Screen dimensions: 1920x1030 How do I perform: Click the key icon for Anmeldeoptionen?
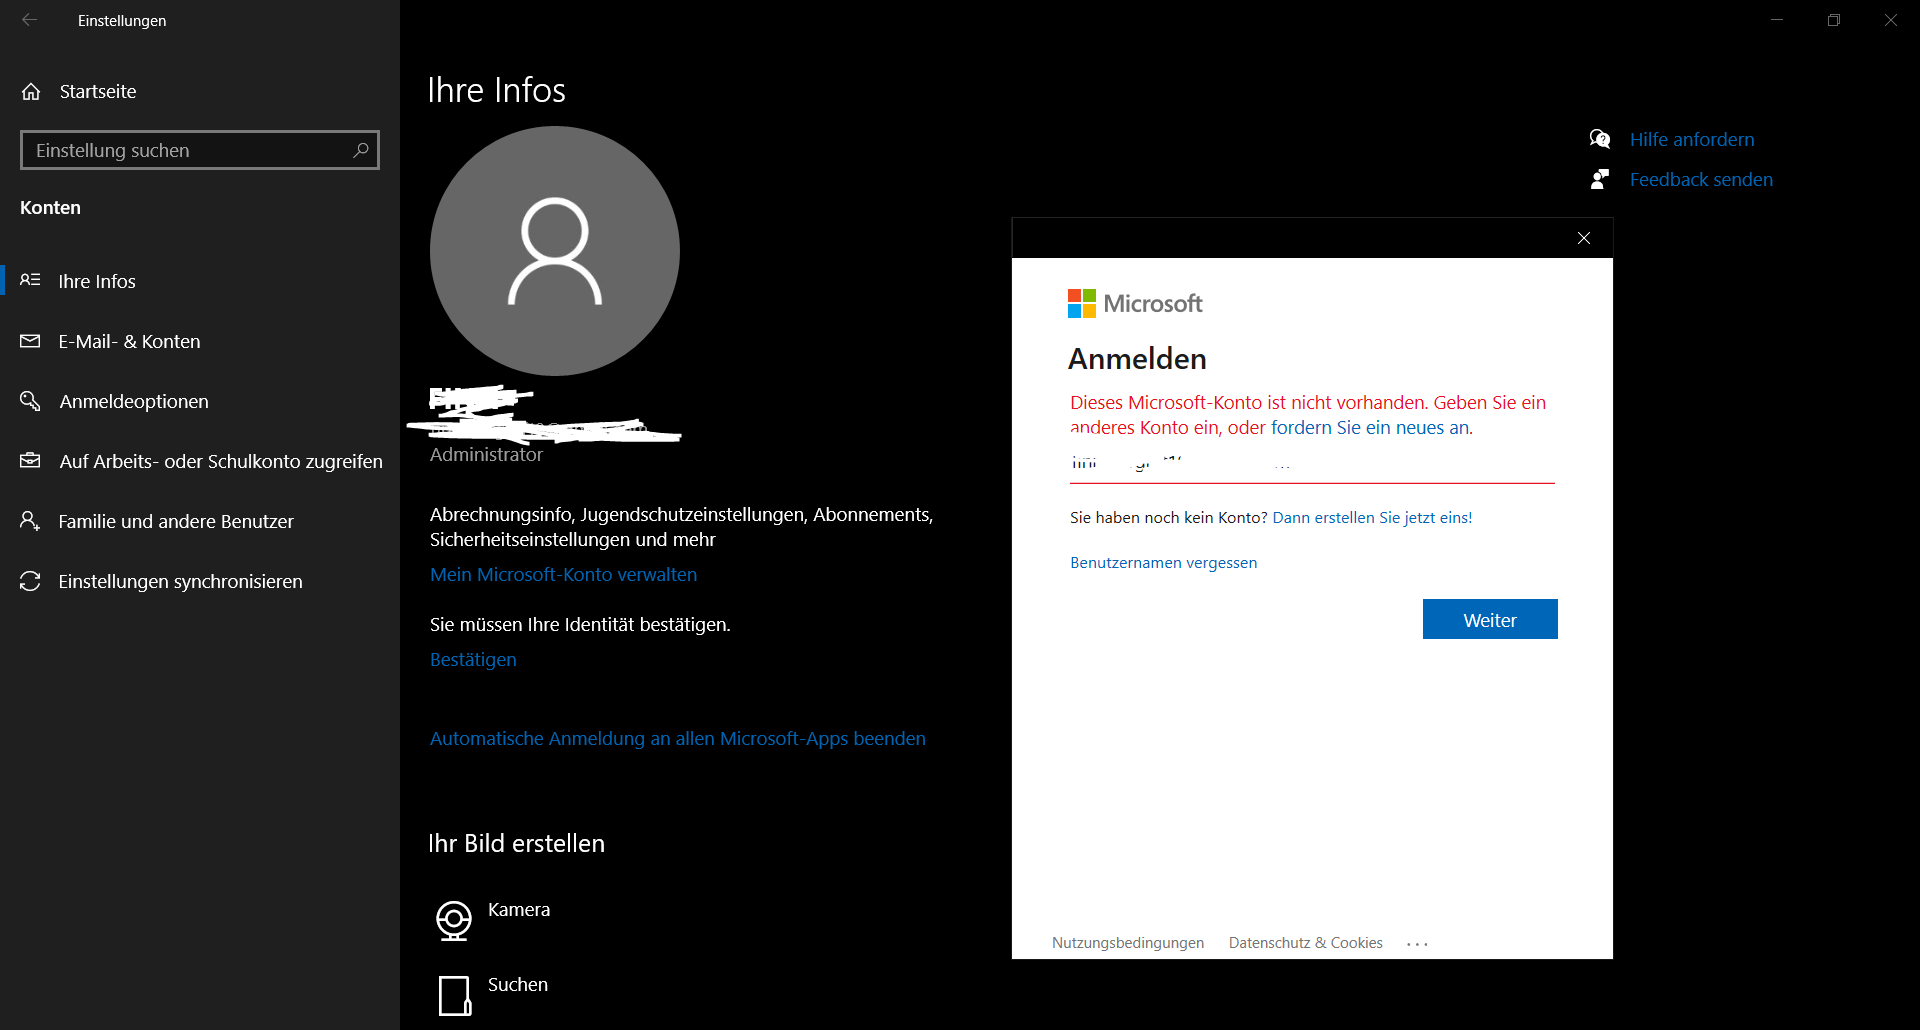30,401
